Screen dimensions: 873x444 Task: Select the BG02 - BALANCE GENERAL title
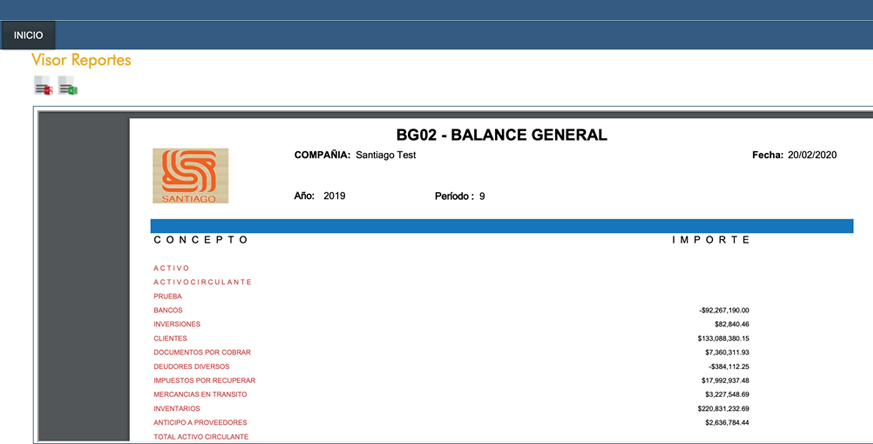pos(502,135)
